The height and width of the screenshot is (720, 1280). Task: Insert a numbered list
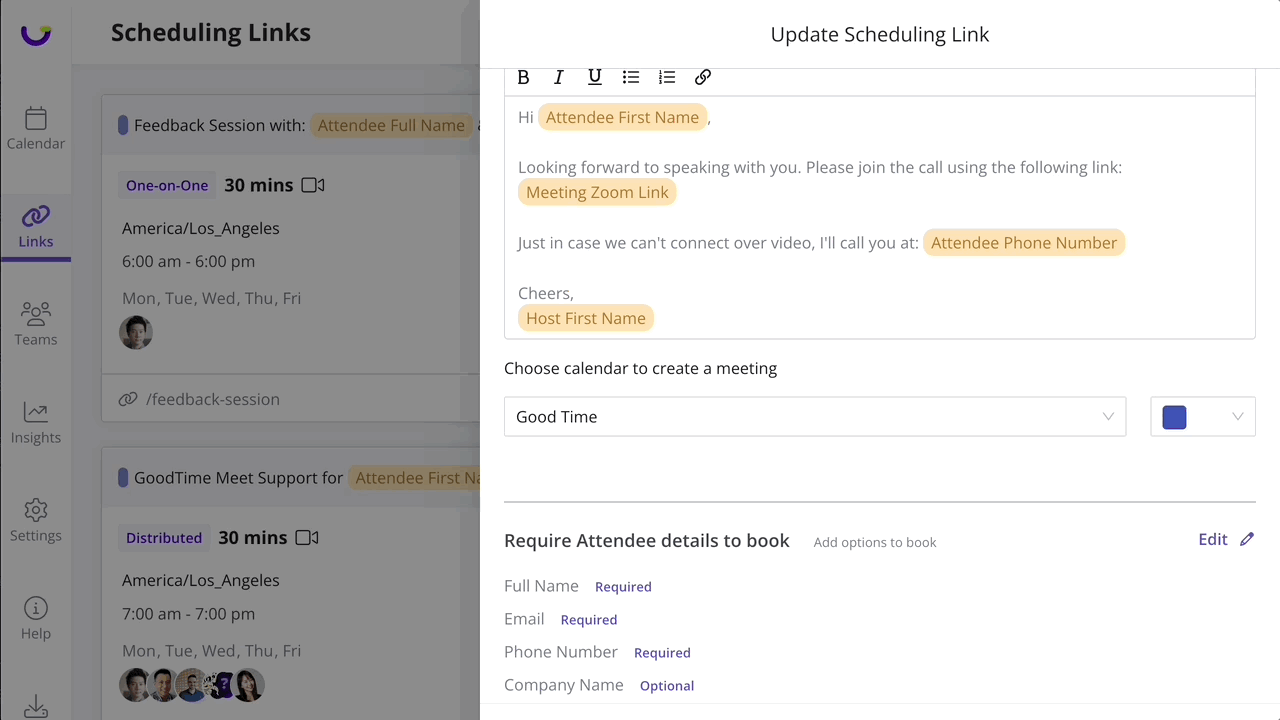[x=667, y=77]
